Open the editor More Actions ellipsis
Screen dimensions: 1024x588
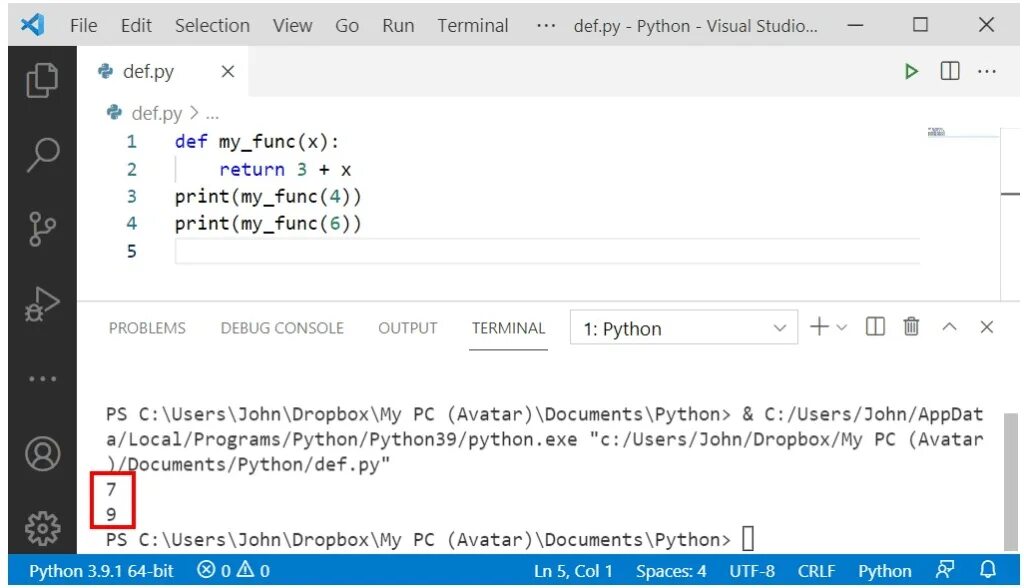(x=987, y=71)
